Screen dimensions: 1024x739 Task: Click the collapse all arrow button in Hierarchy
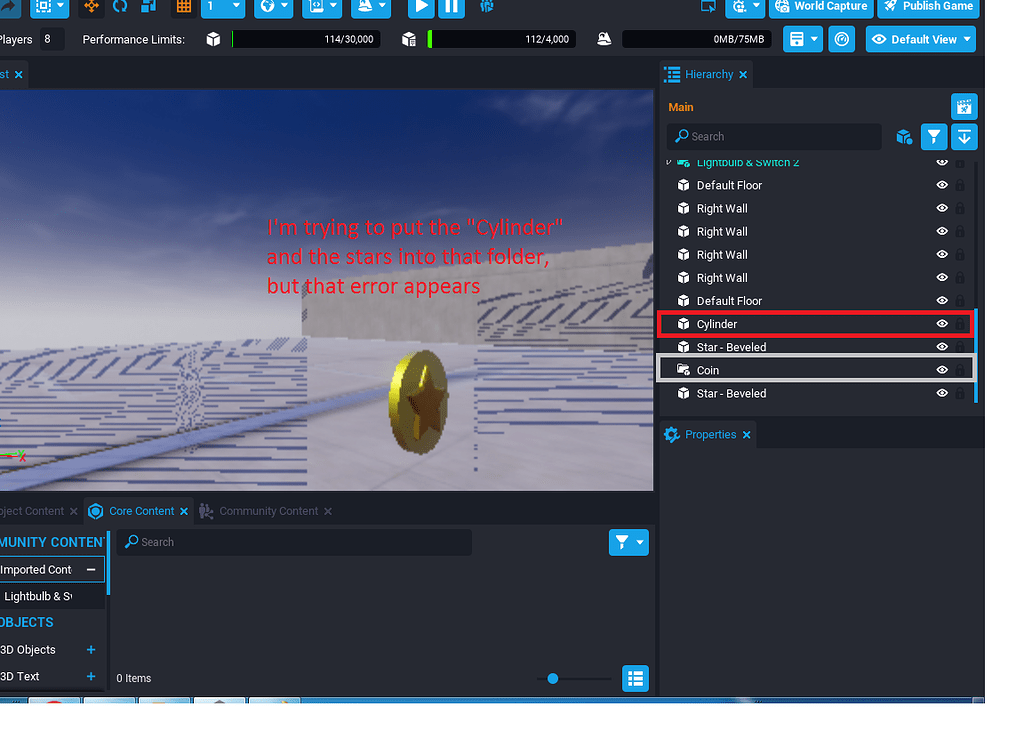(964, 137)
